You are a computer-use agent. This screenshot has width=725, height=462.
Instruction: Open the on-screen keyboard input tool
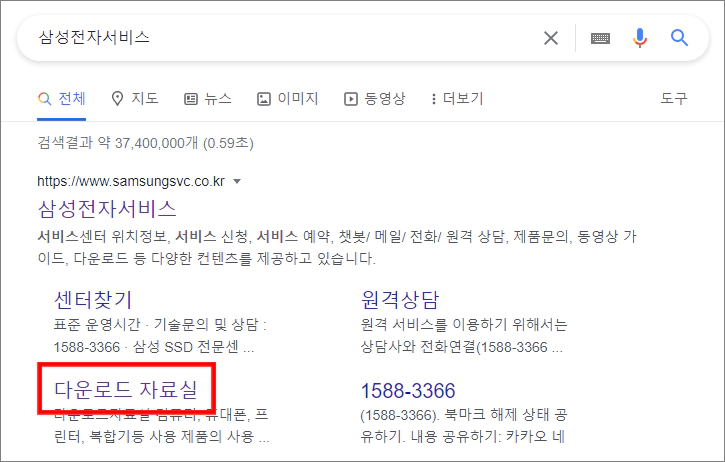click(600, 38)
